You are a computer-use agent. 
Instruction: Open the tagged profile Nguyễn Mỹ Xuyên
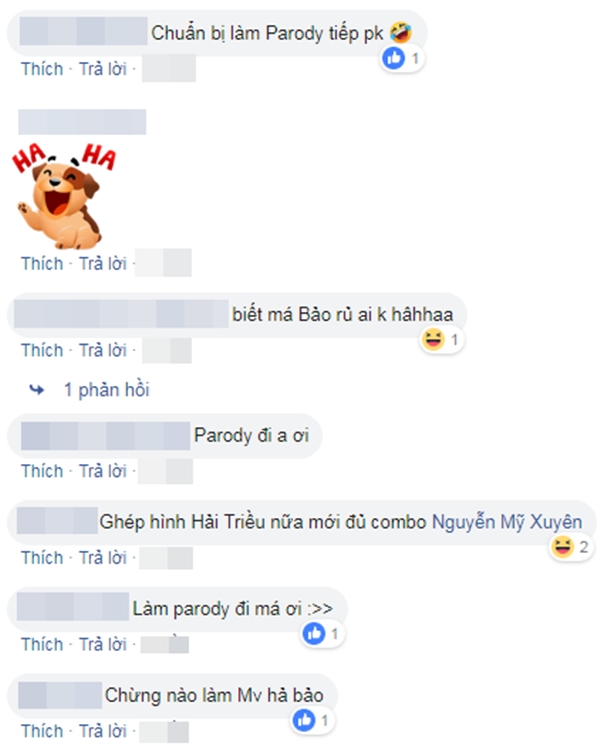pyautogui.click(x=507, y=522)
